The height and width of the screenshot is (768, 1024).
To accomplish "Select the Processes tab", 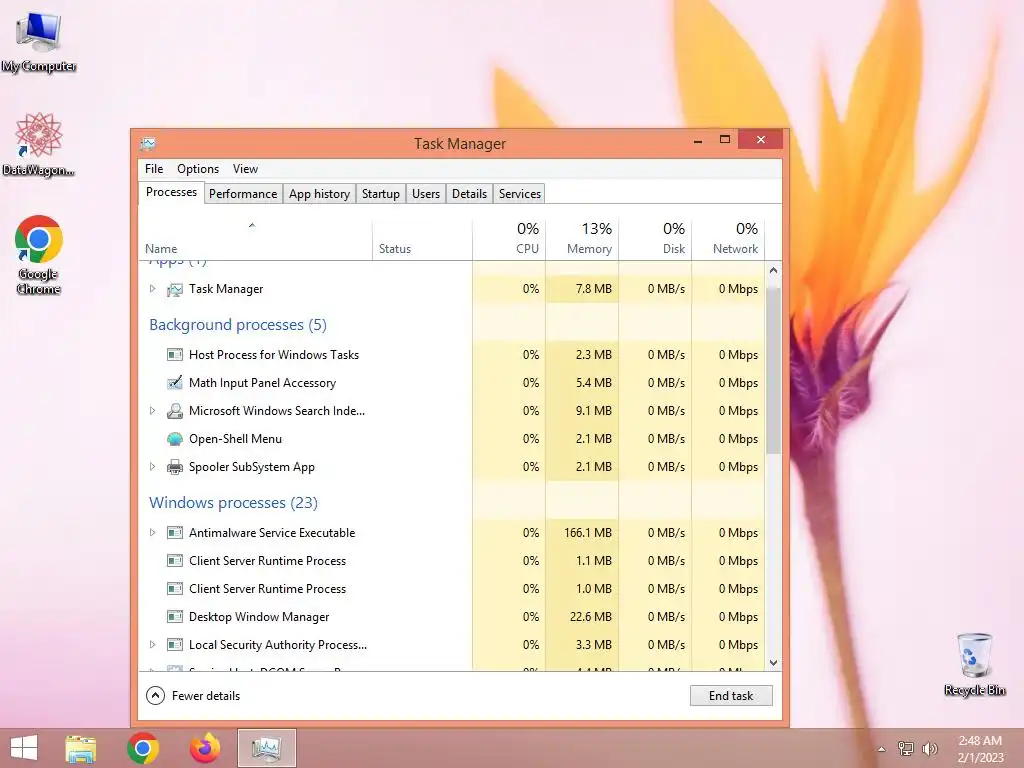I will [171, 192].
